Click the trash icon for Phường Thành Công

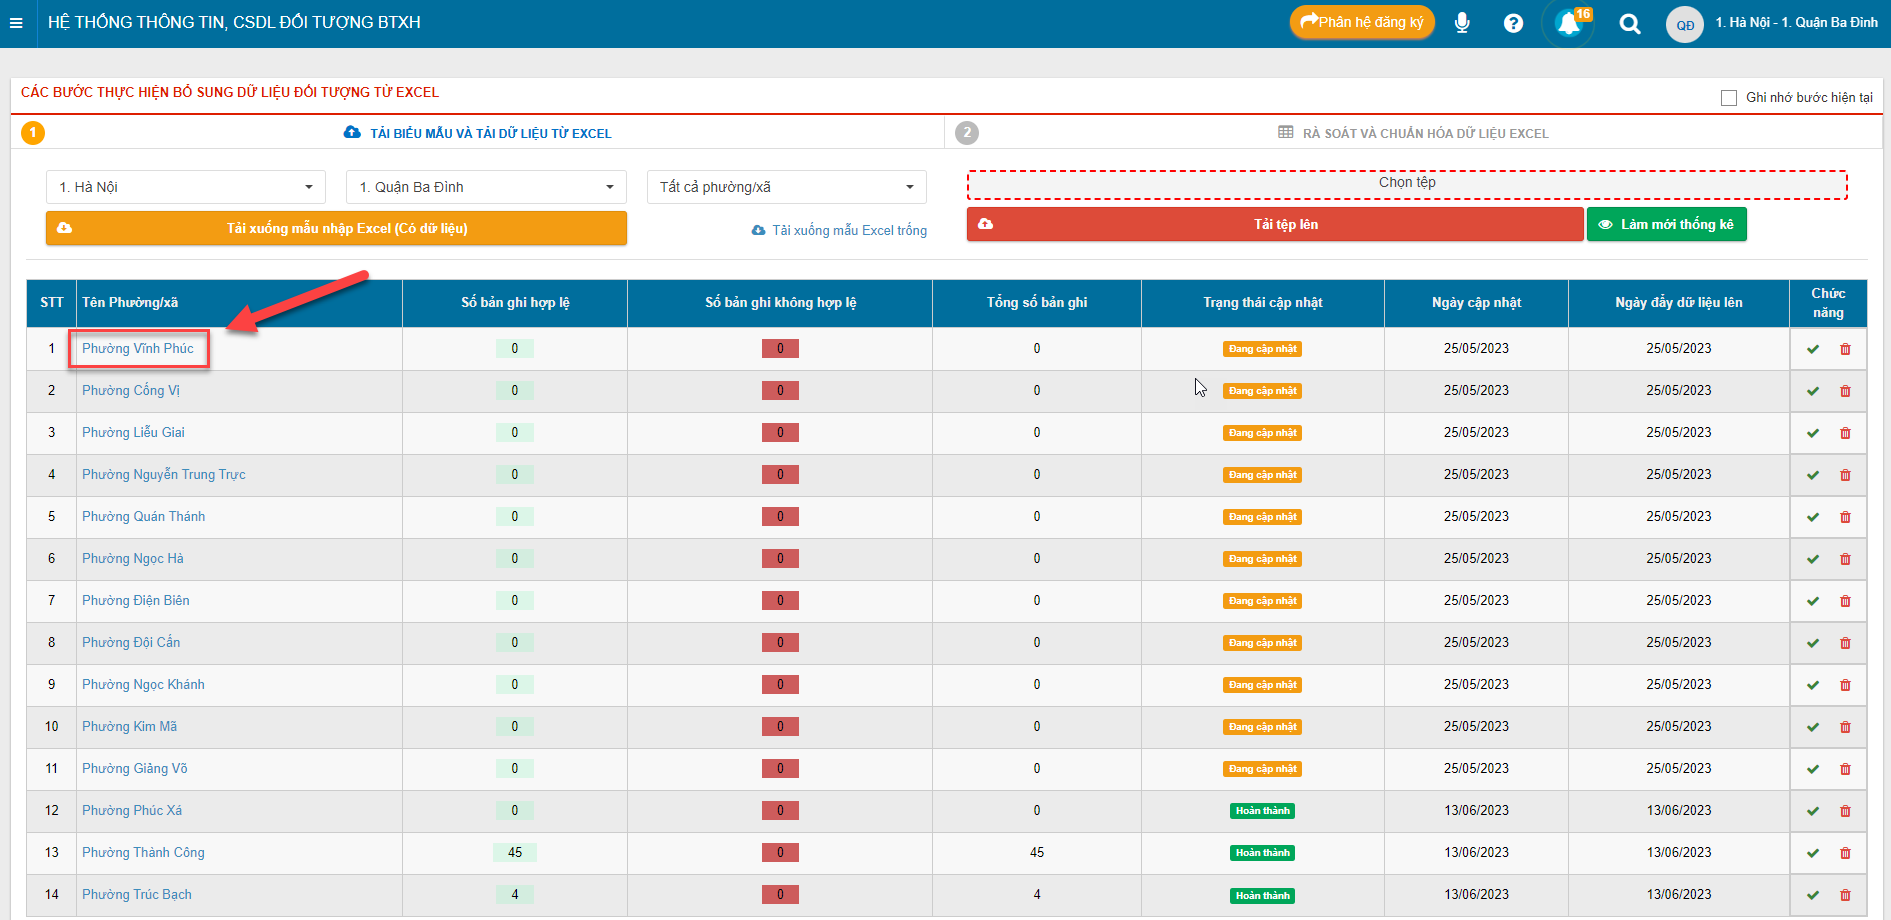pyautogui.click(x=1845, y=853)
